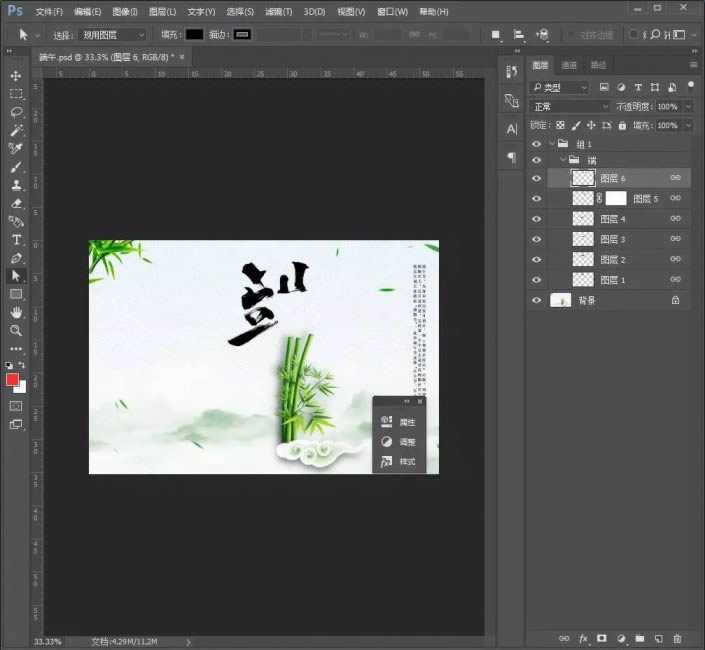Toggle visibility of 图层 6
Screen dimensions: 705x650
(537, 178)
